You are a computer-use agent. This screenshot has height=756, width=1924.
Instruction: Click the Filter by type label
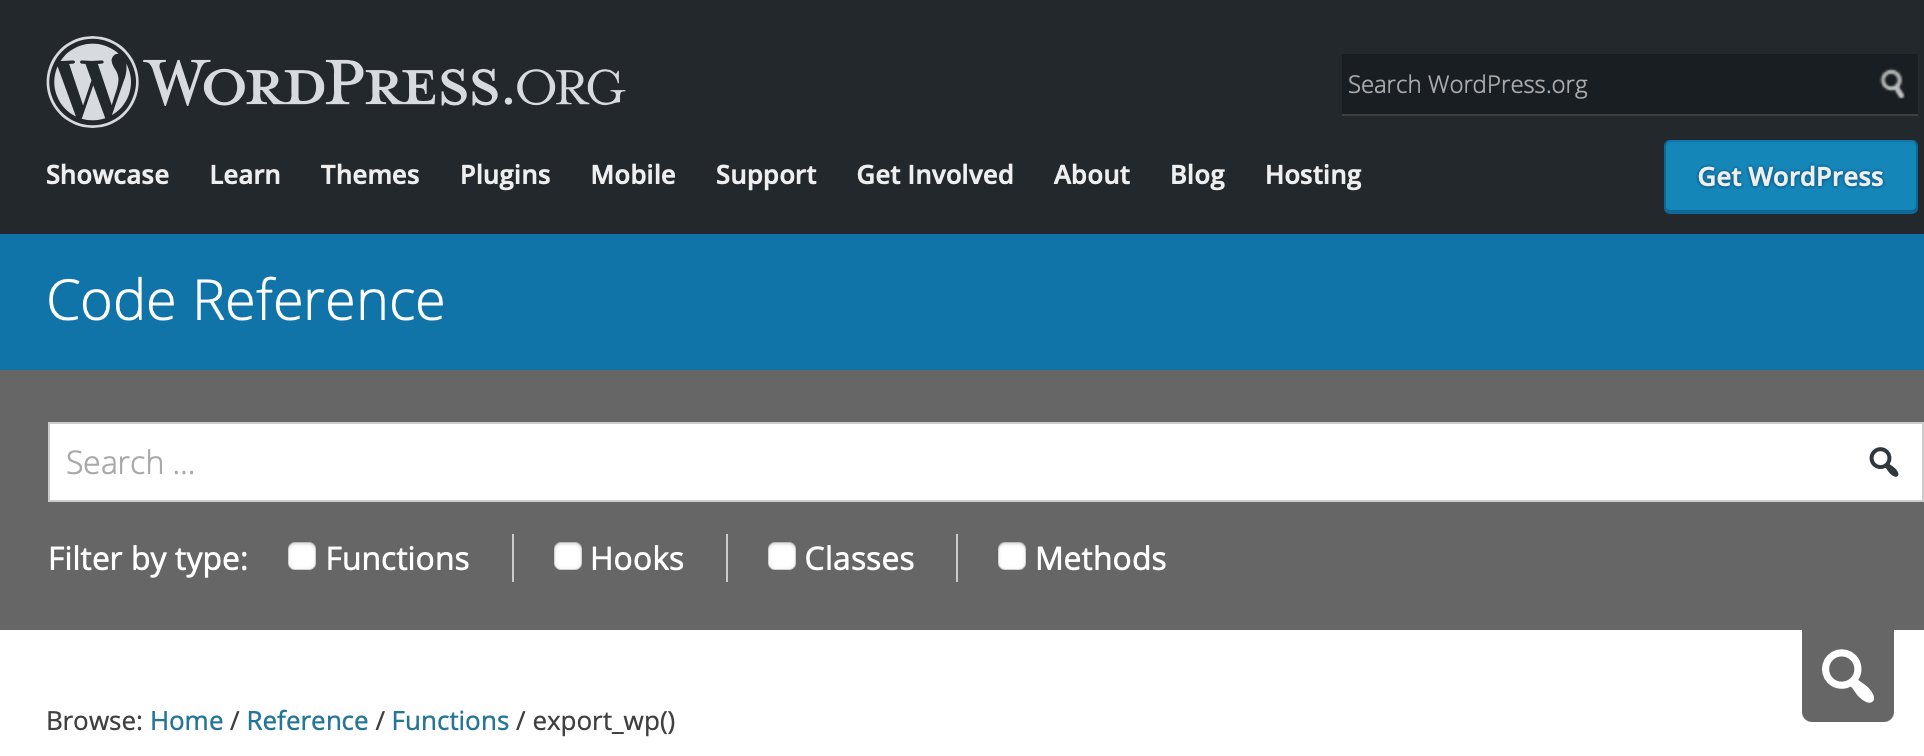(148, 558)
